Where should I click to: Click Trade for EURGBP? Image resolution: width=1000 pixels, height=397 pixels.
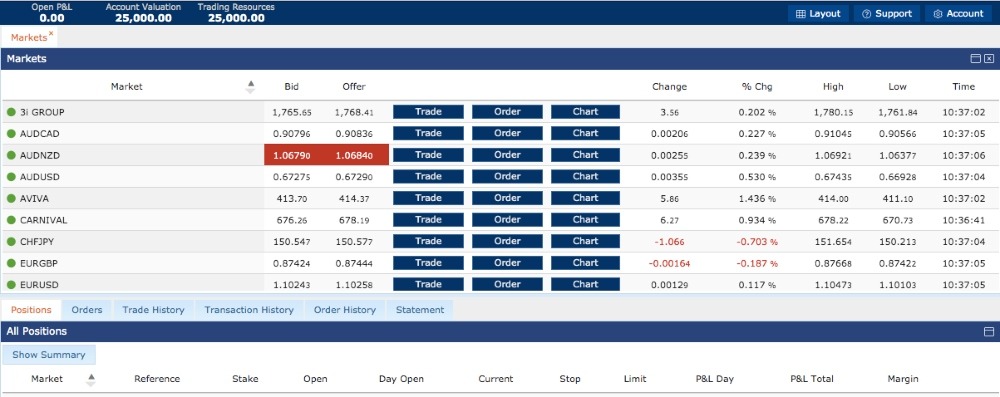point(428,263)
